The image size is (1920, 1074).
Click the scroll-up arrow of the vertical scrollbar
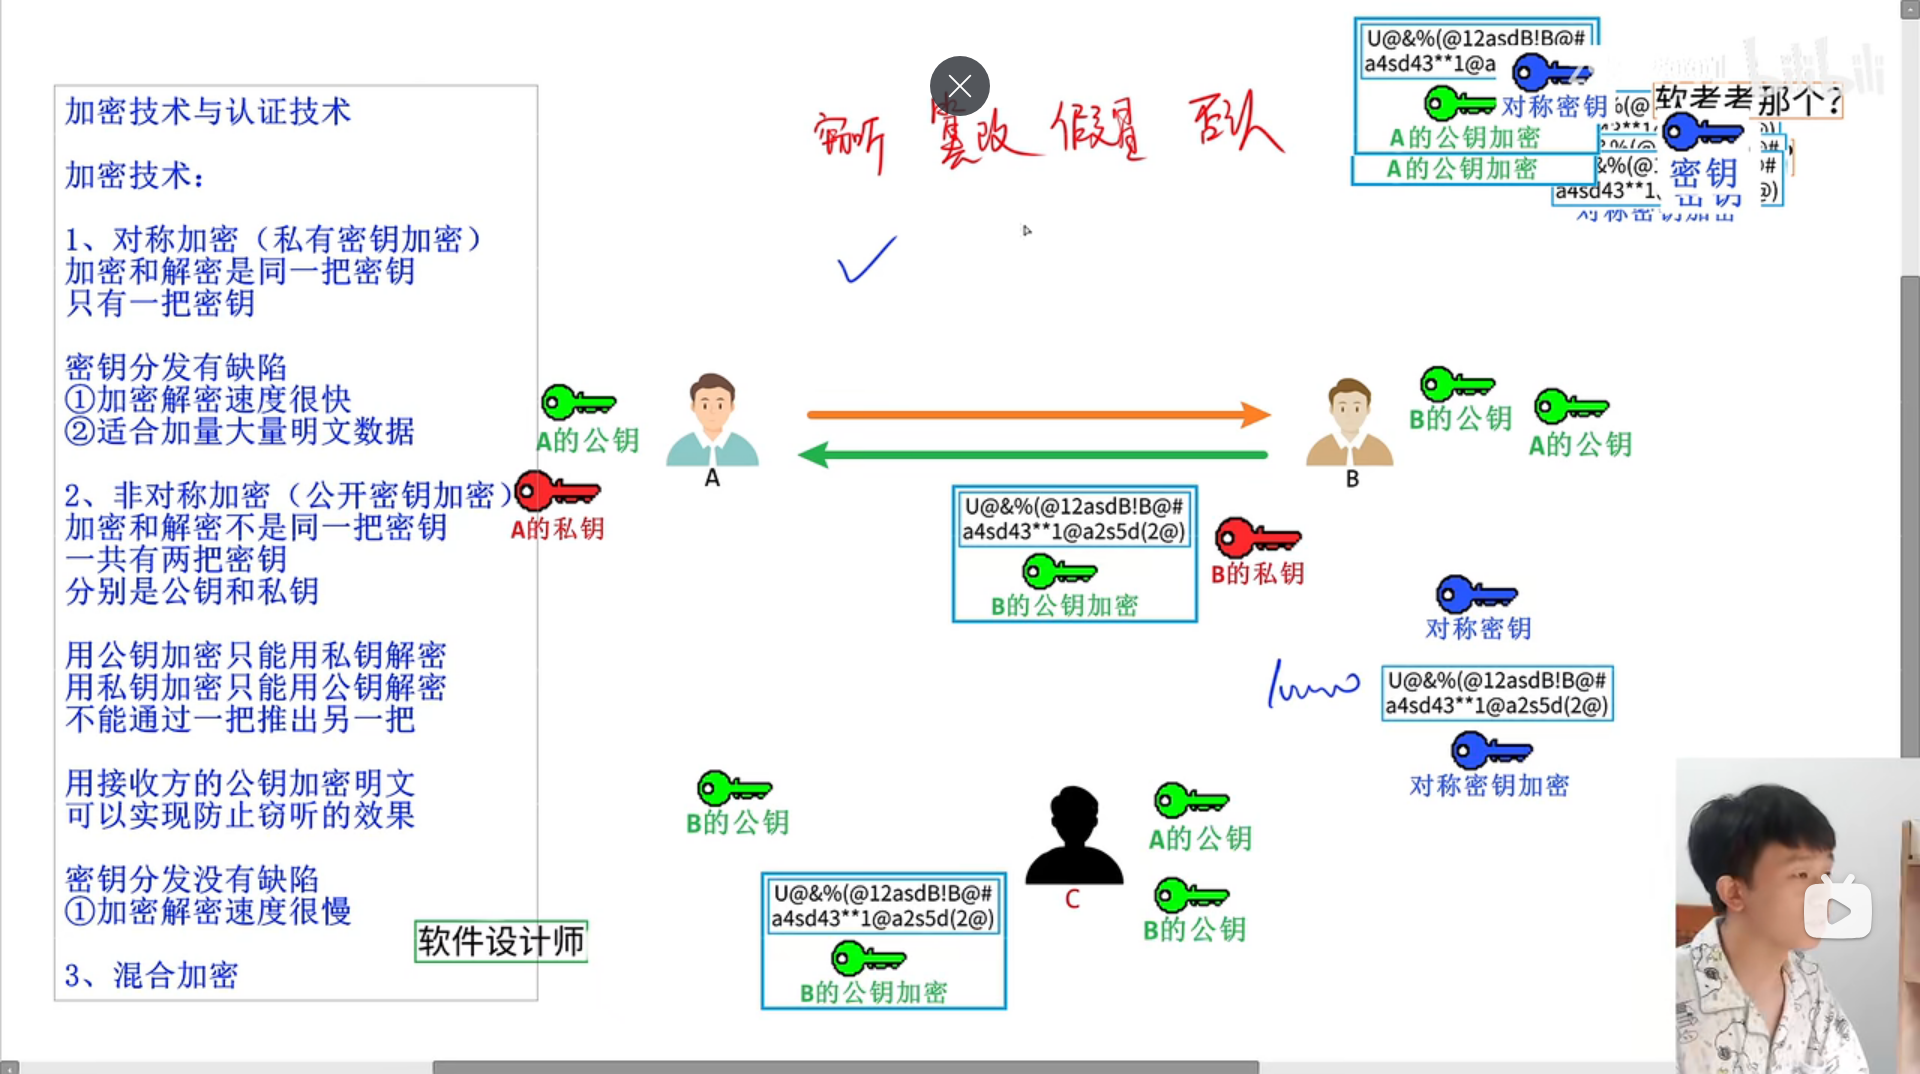(x=1910, y=9)
